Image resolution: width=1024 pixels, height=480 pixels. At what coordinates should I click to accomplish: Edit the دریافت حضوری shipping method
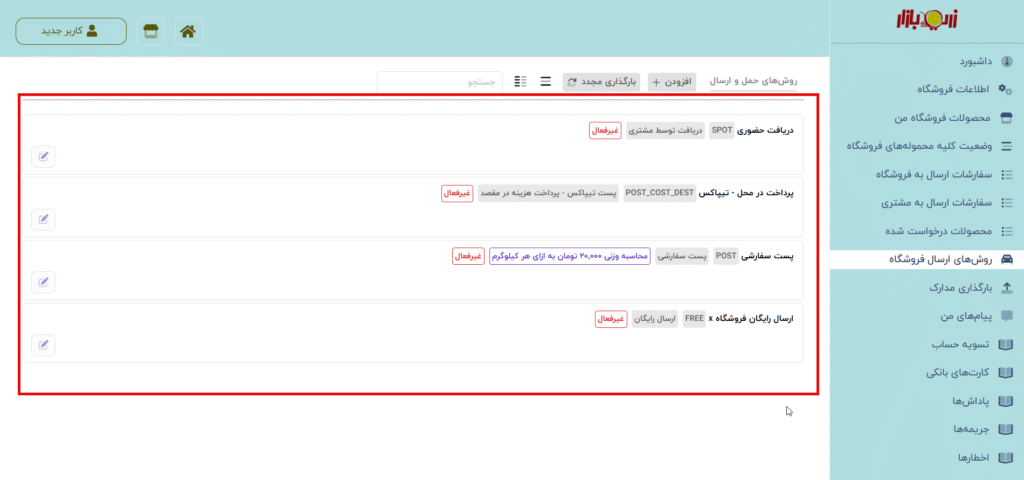pyautogui.click(x=43, y=155)
